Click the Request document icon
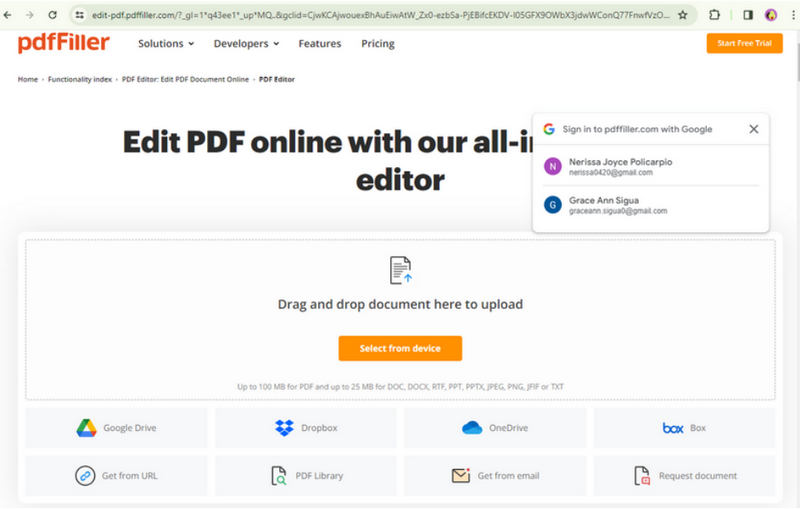Viewport: 800px width, 509px height. click(x=642, y=476)
